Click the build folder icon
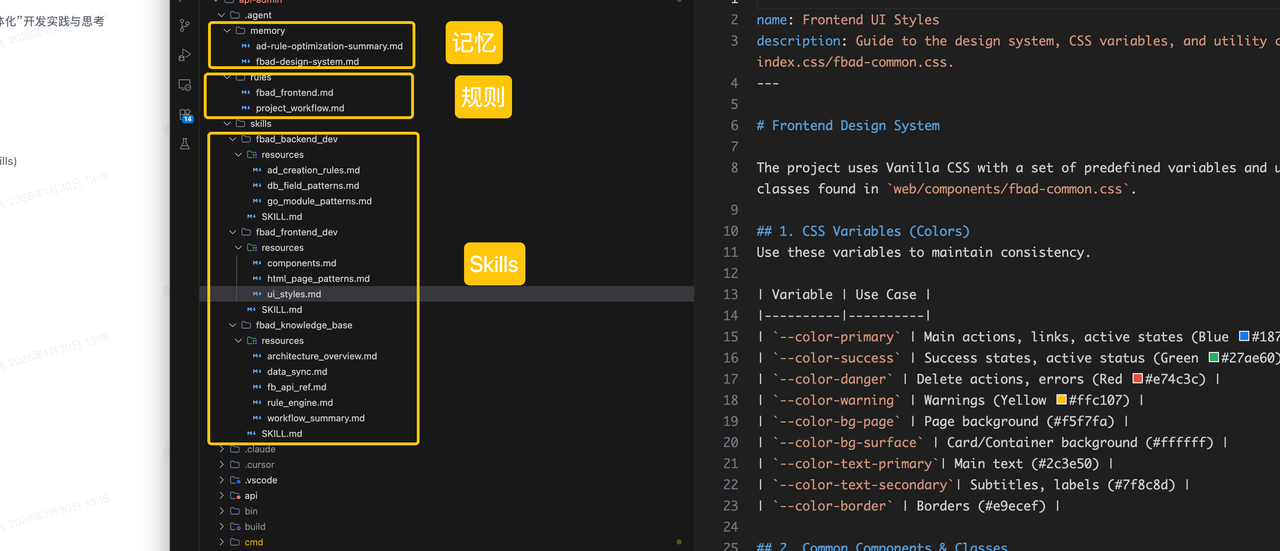 235,527
